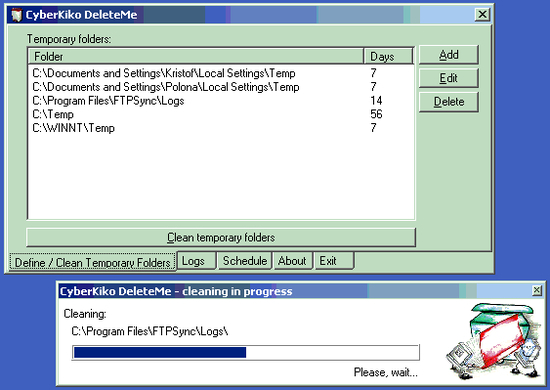550x390 pixels.
Task: Select the C:\Program Files\FTPSync\Logs row
Action: coord(221,101)
